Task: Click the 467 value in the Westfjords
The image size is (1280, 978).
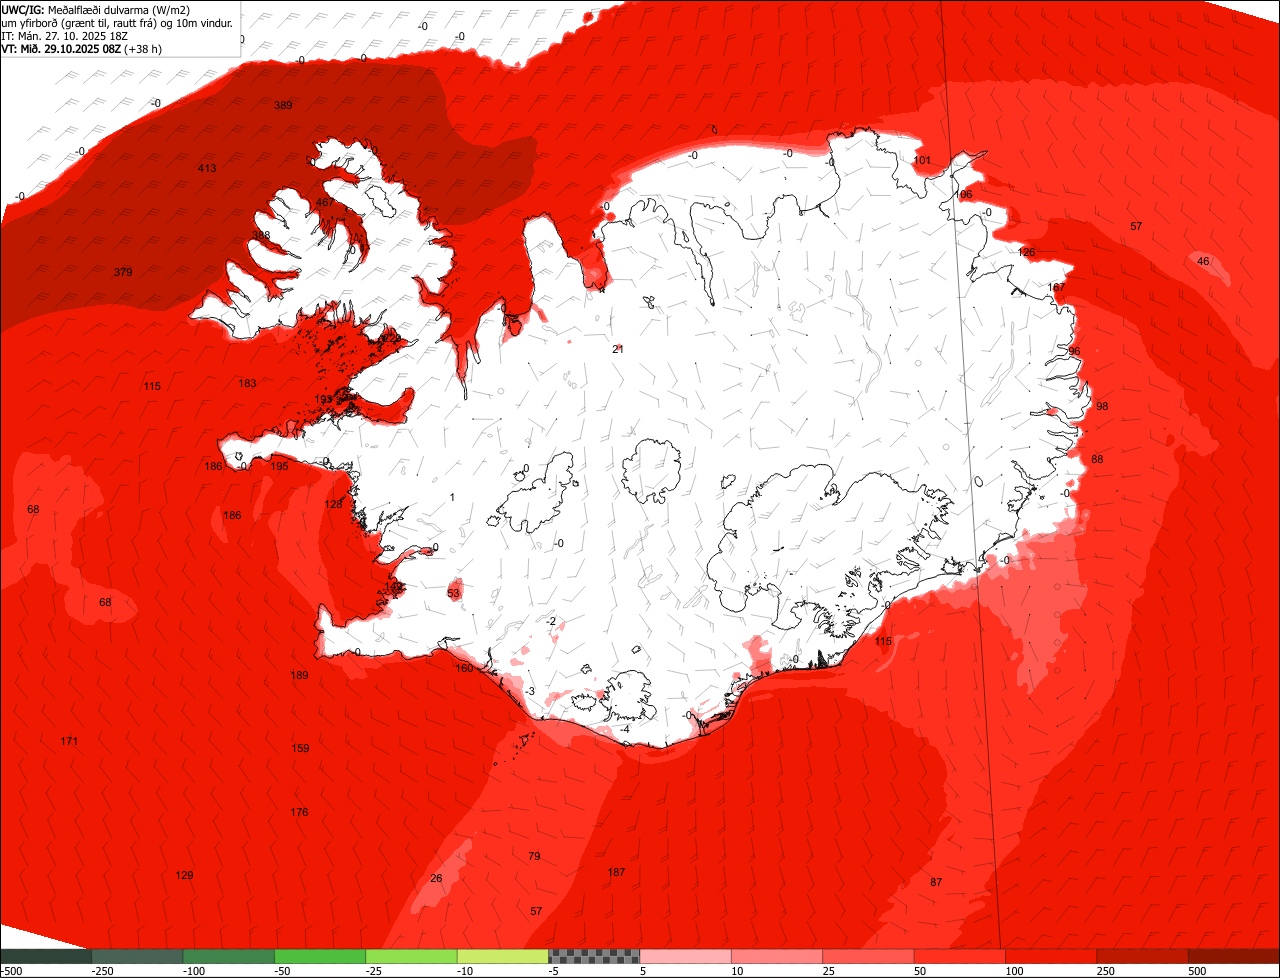Action: coord(325,202)
